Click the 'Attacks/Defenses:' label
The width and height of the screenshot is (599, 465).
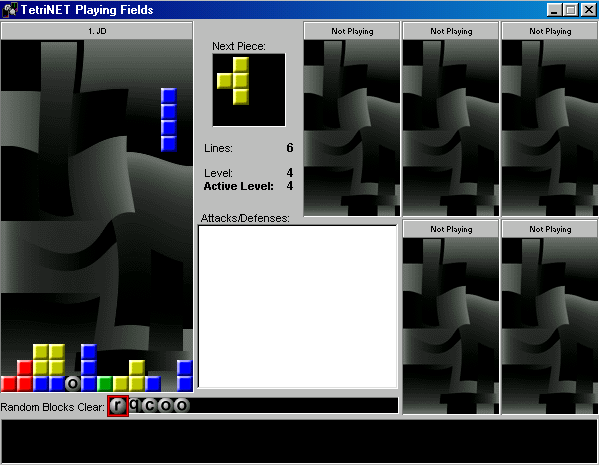tap(245, 218)
